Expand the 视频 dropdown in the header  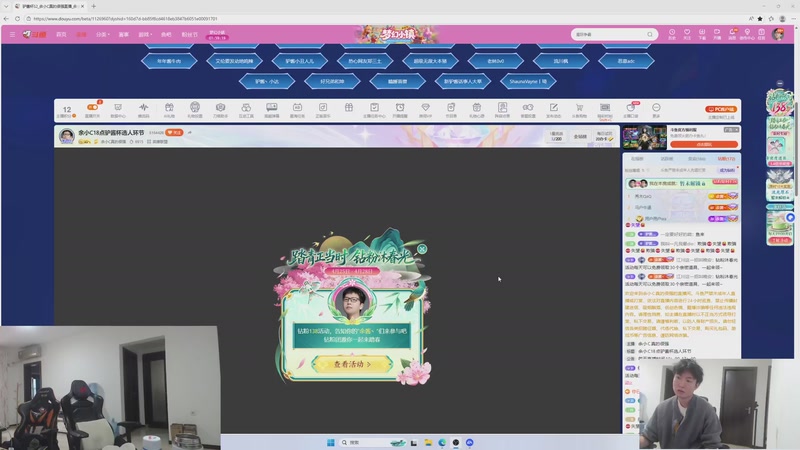(145, 35)
